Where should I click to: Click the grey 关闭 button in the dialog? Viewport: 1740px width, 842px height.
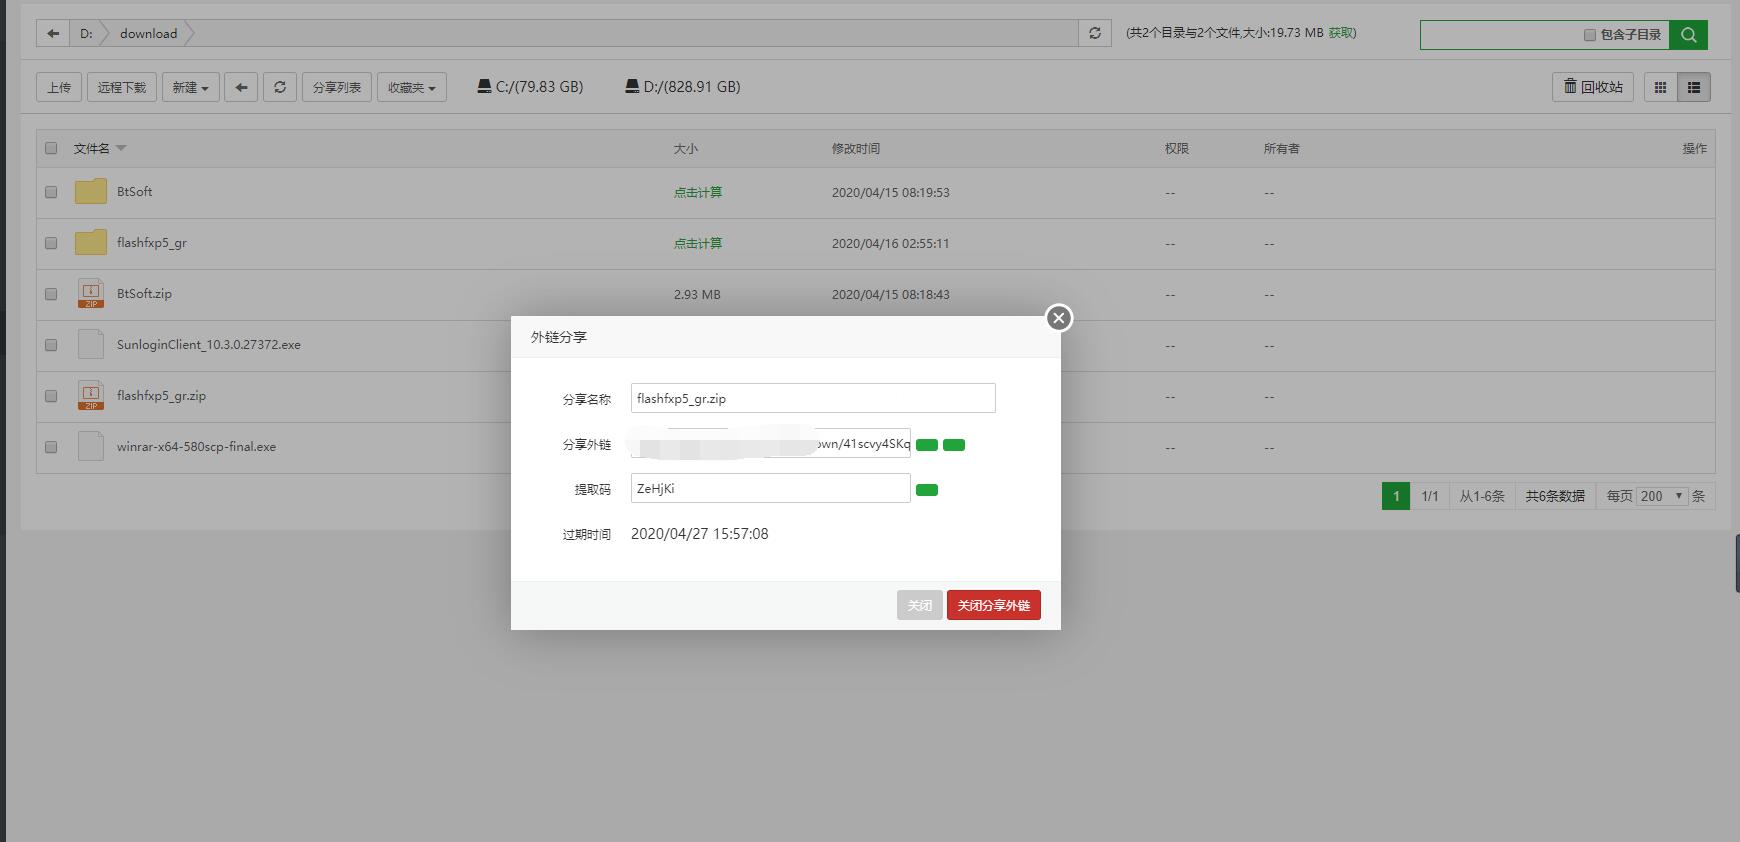920,605
